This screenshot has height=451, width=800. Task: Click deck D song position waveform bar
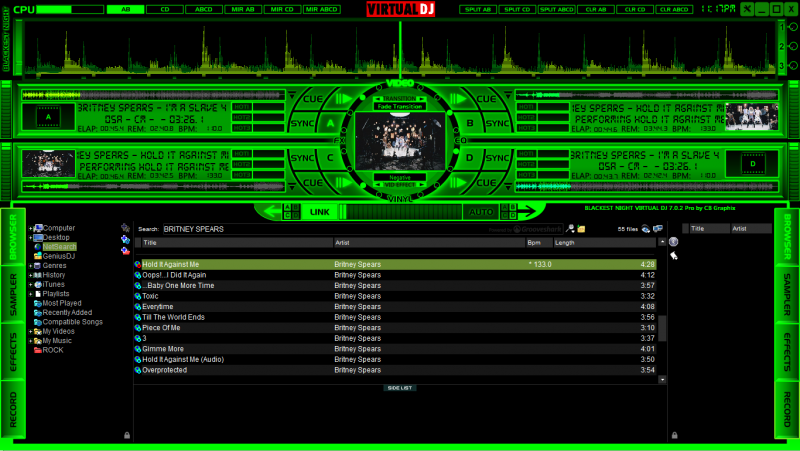pyautogui.click(x=647, y=187)
